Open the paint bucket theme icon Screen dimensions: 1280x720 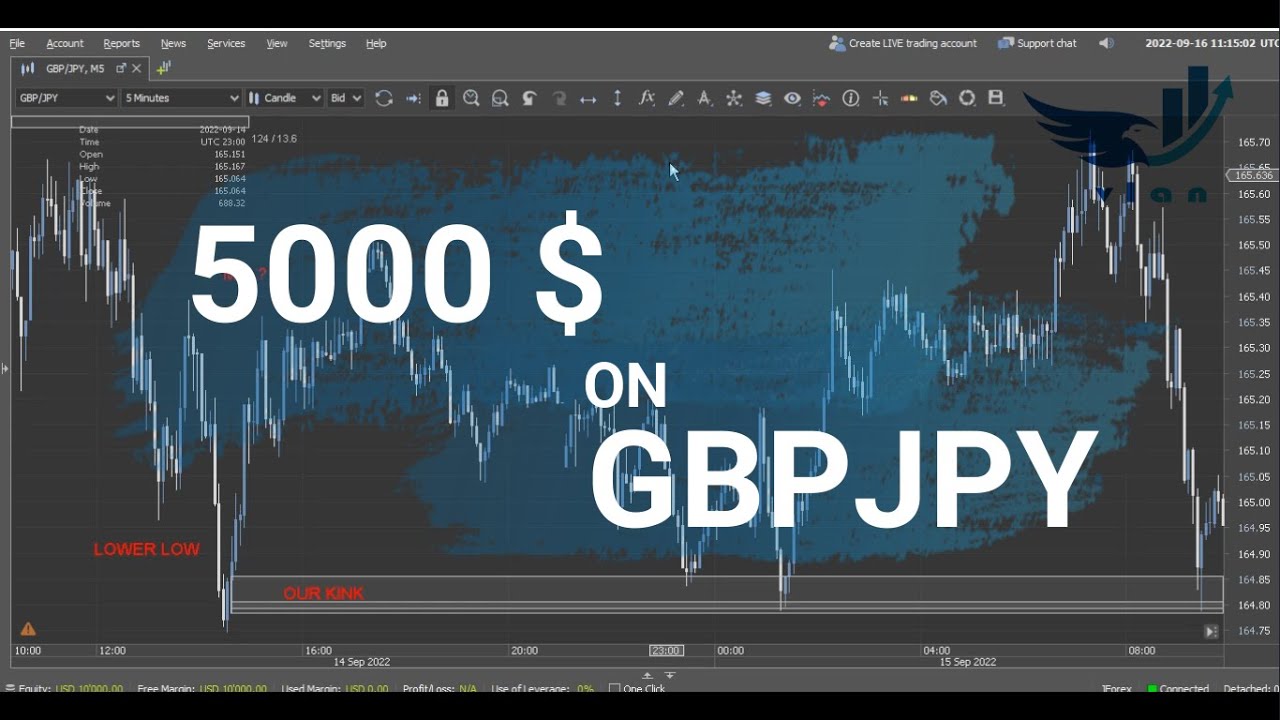(938, 98)
